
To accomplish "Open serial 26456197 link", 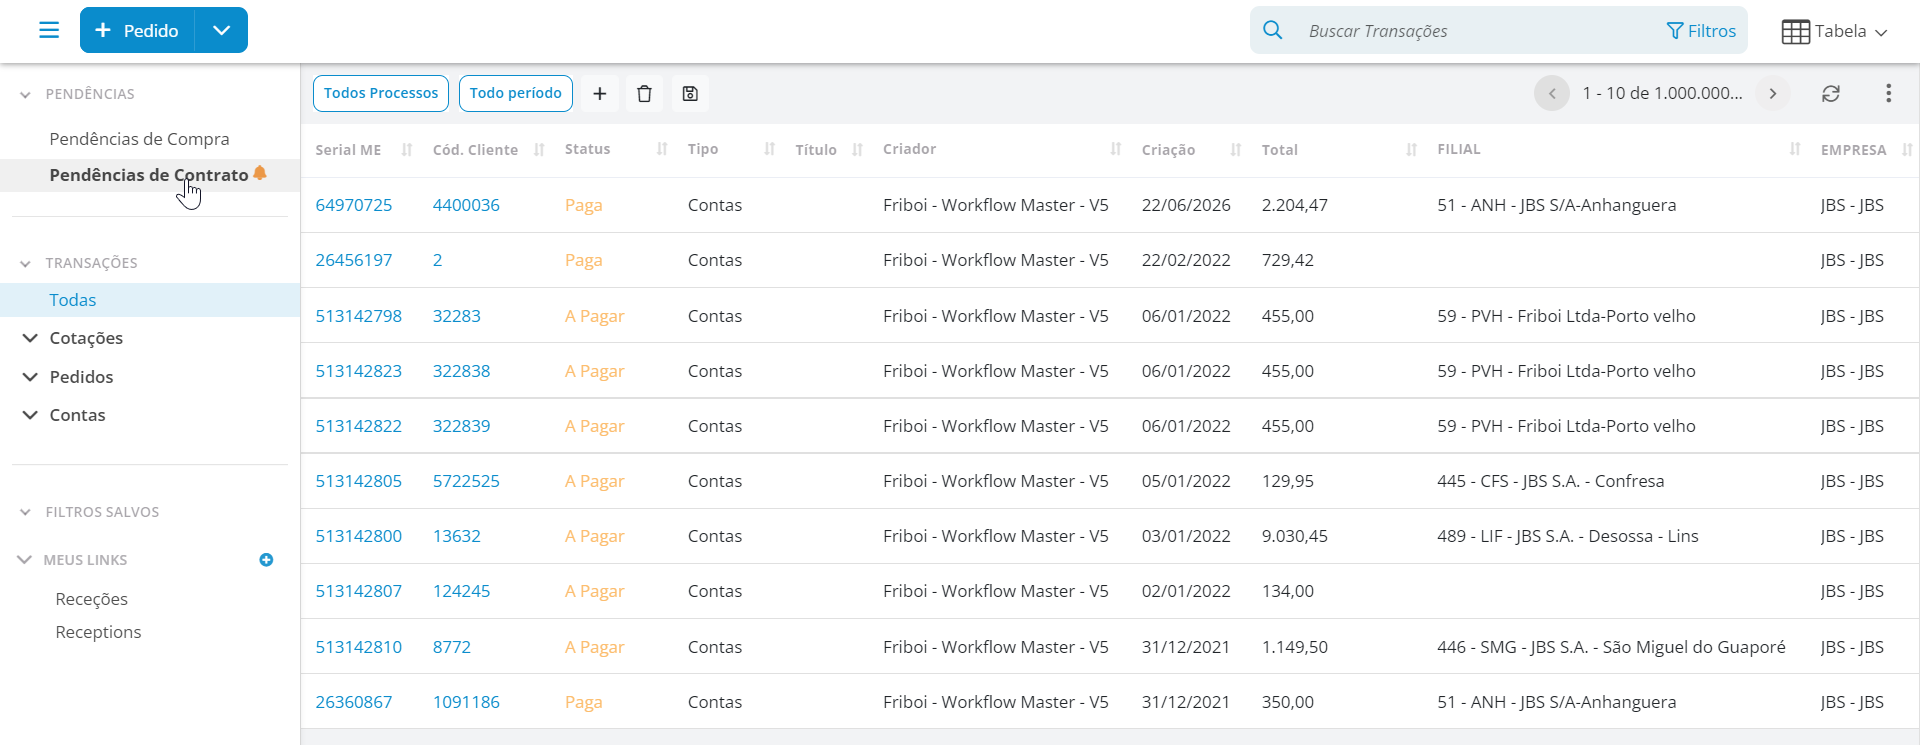I will [354, 260].
